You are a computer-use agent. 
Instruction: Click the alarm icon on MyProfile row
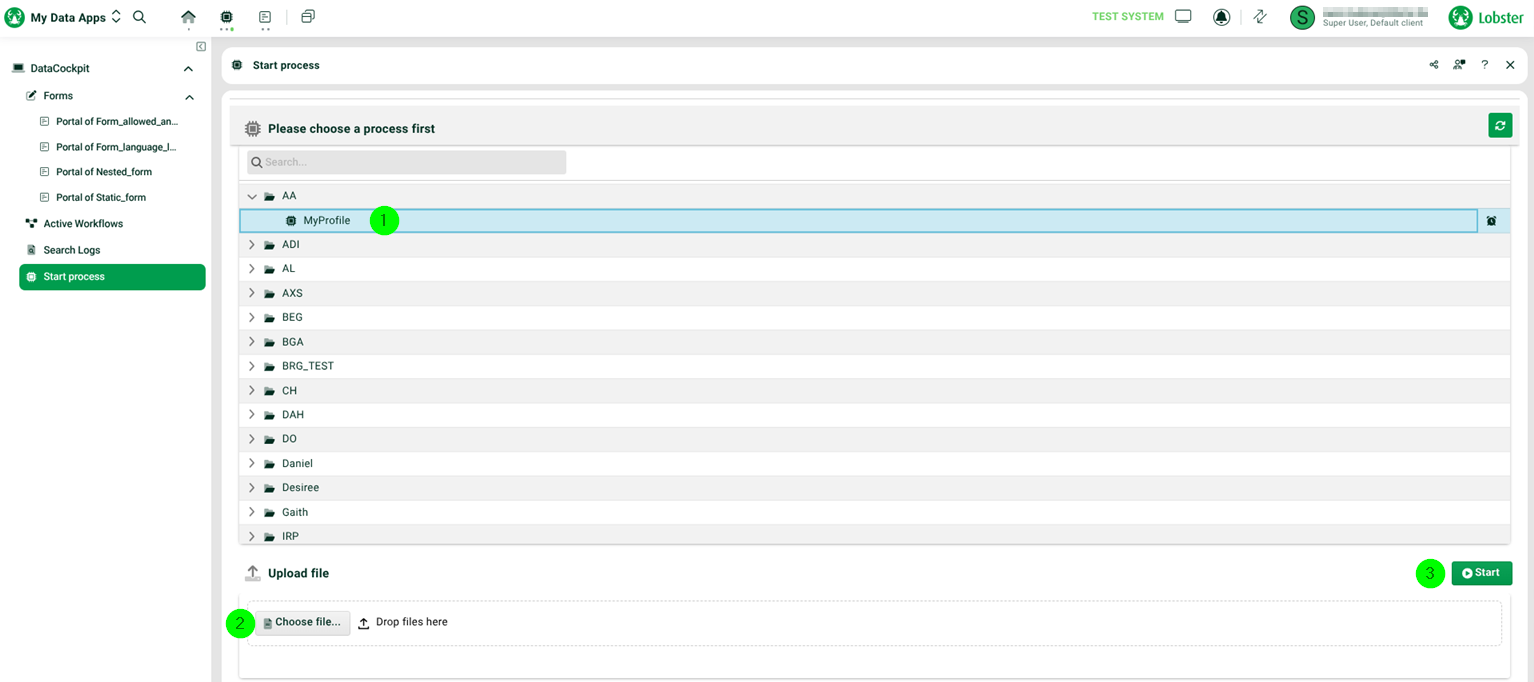coord(1491,221)
